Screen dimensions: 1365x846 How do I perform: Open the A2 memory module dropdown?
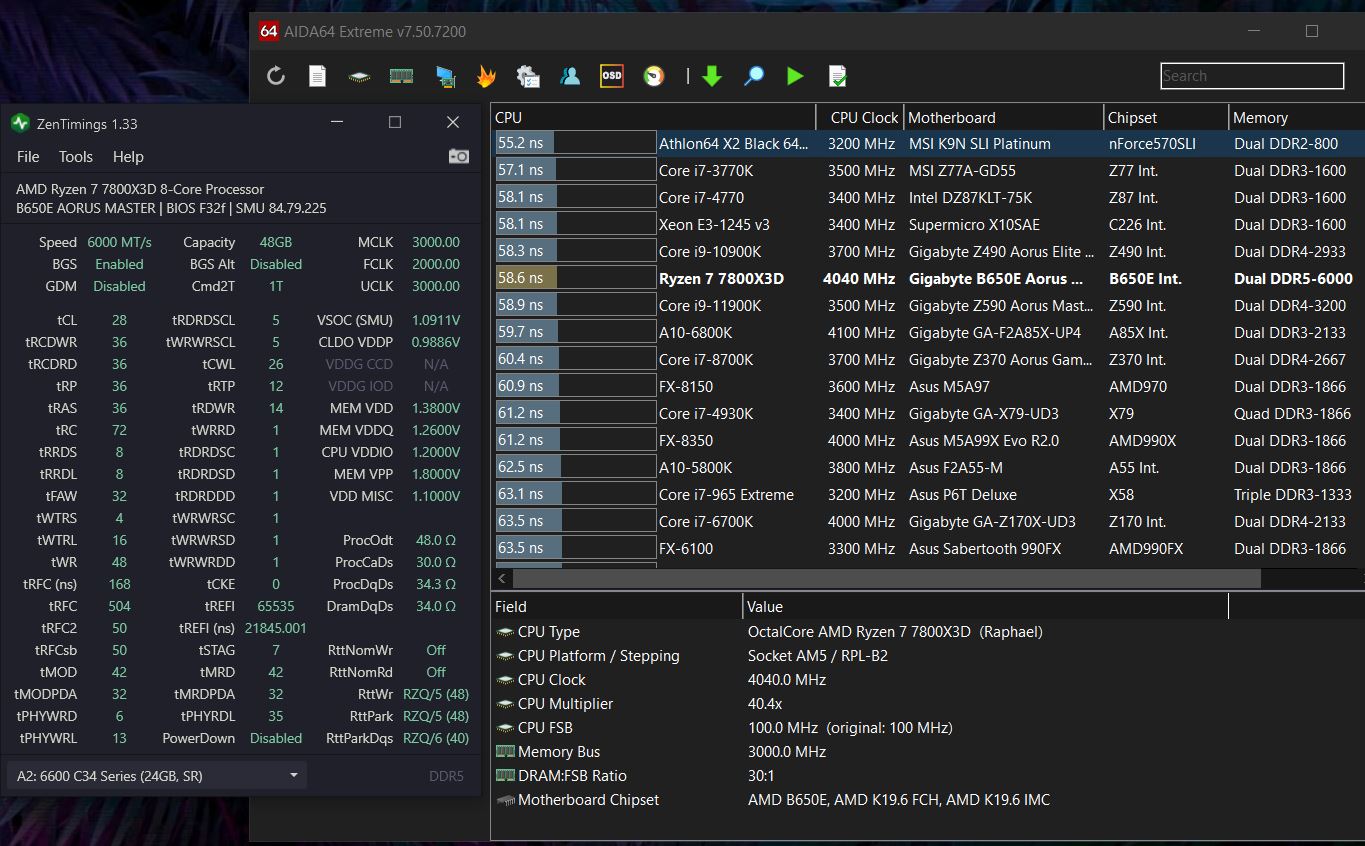point(156,776)
